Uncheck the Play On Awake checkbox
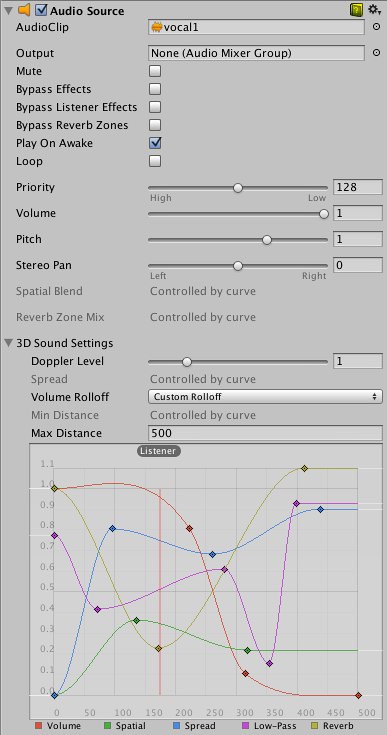This screenshot has height=735, width=387. pyautogui.click(x=155, y=143)
